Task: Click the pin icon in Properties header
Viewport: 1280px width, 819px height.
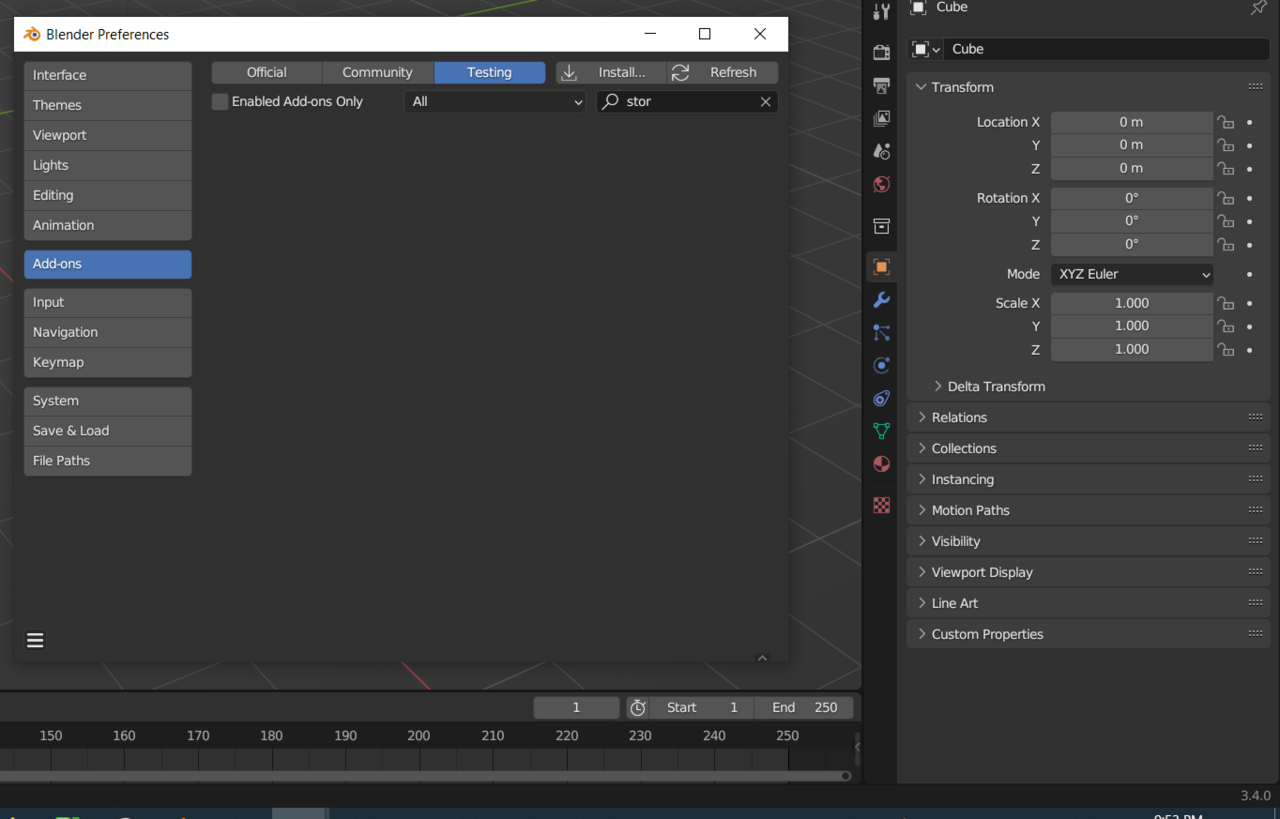Action: (1258, 8)
